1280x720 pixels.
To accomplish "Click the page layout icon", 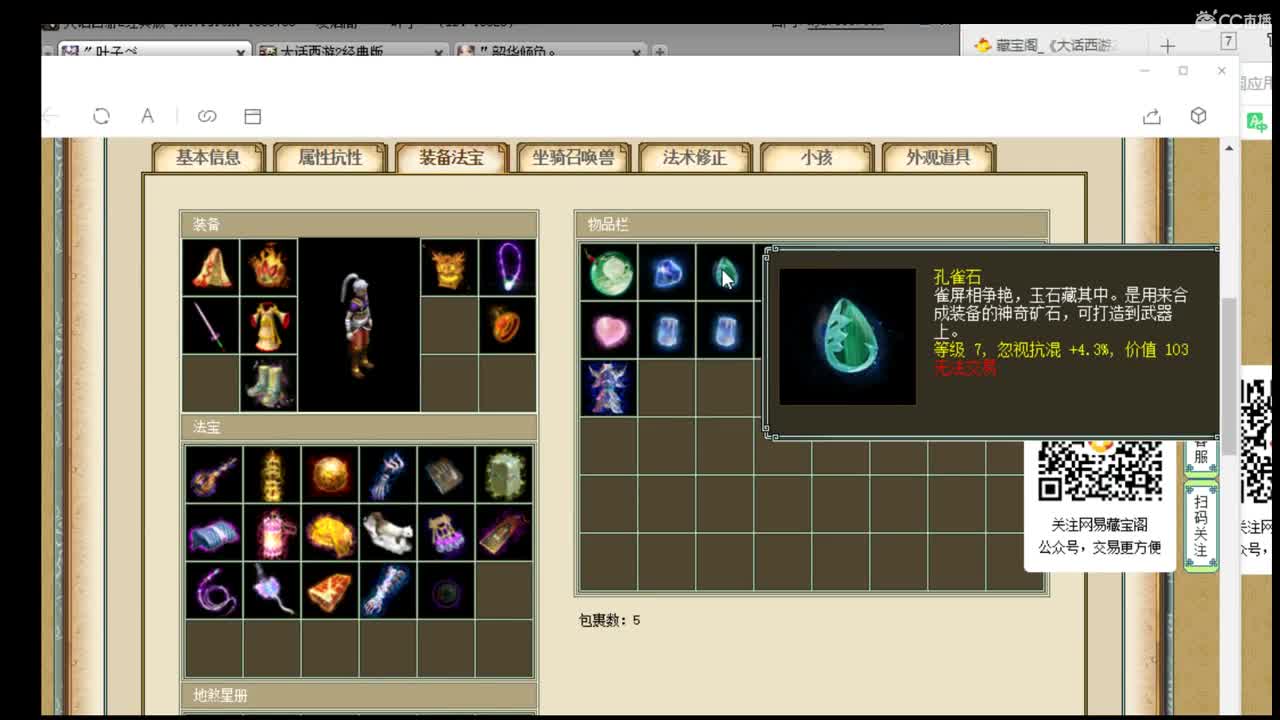I will coord(253,116).
